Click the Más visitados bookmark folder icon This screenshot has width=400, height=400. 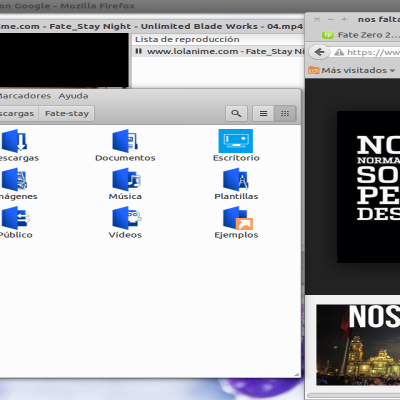click(314, 70)
